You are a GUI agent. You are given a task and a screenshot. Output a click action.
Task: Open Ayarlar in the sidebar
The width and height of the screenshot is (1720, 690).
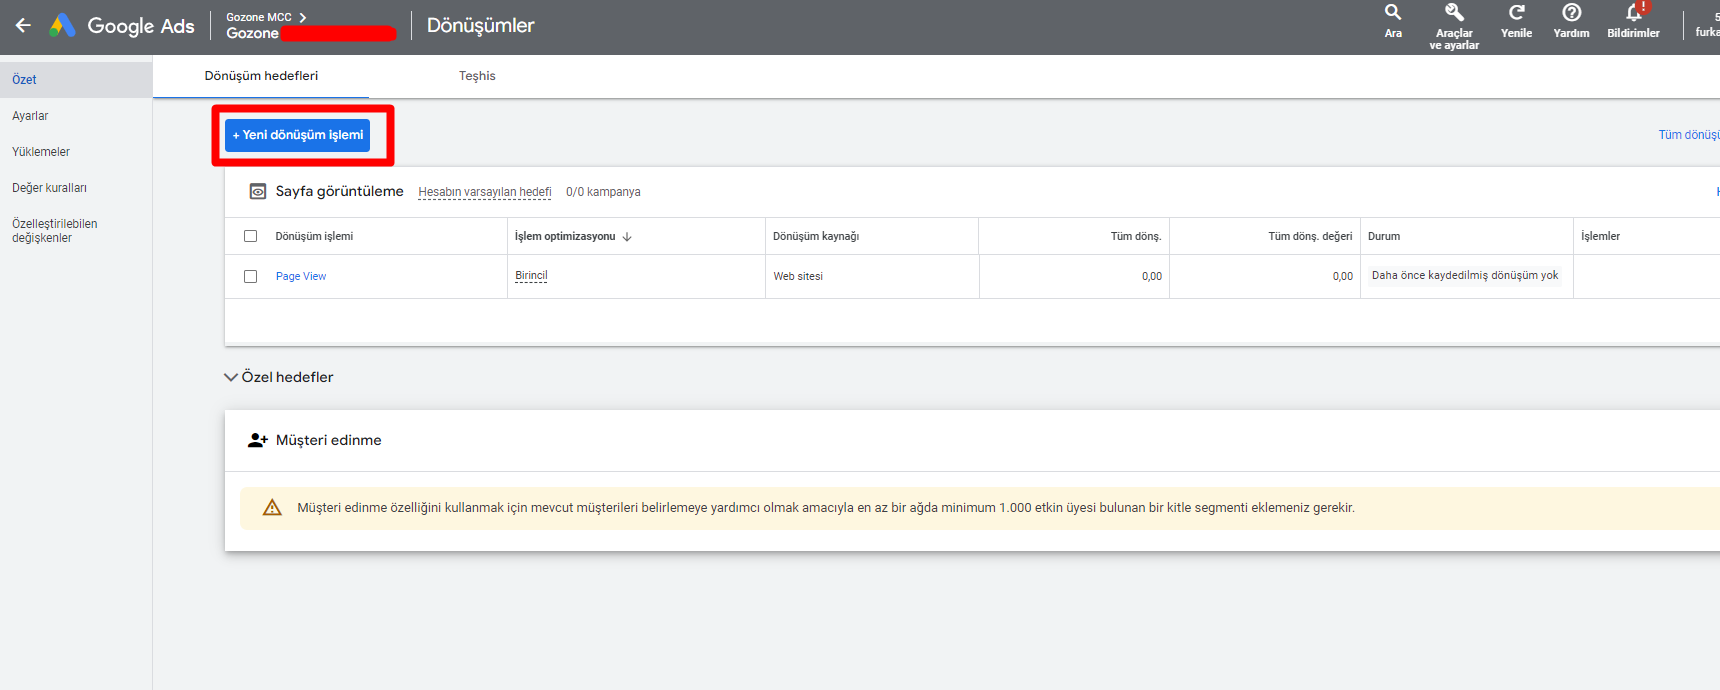(x=30, y=116)
